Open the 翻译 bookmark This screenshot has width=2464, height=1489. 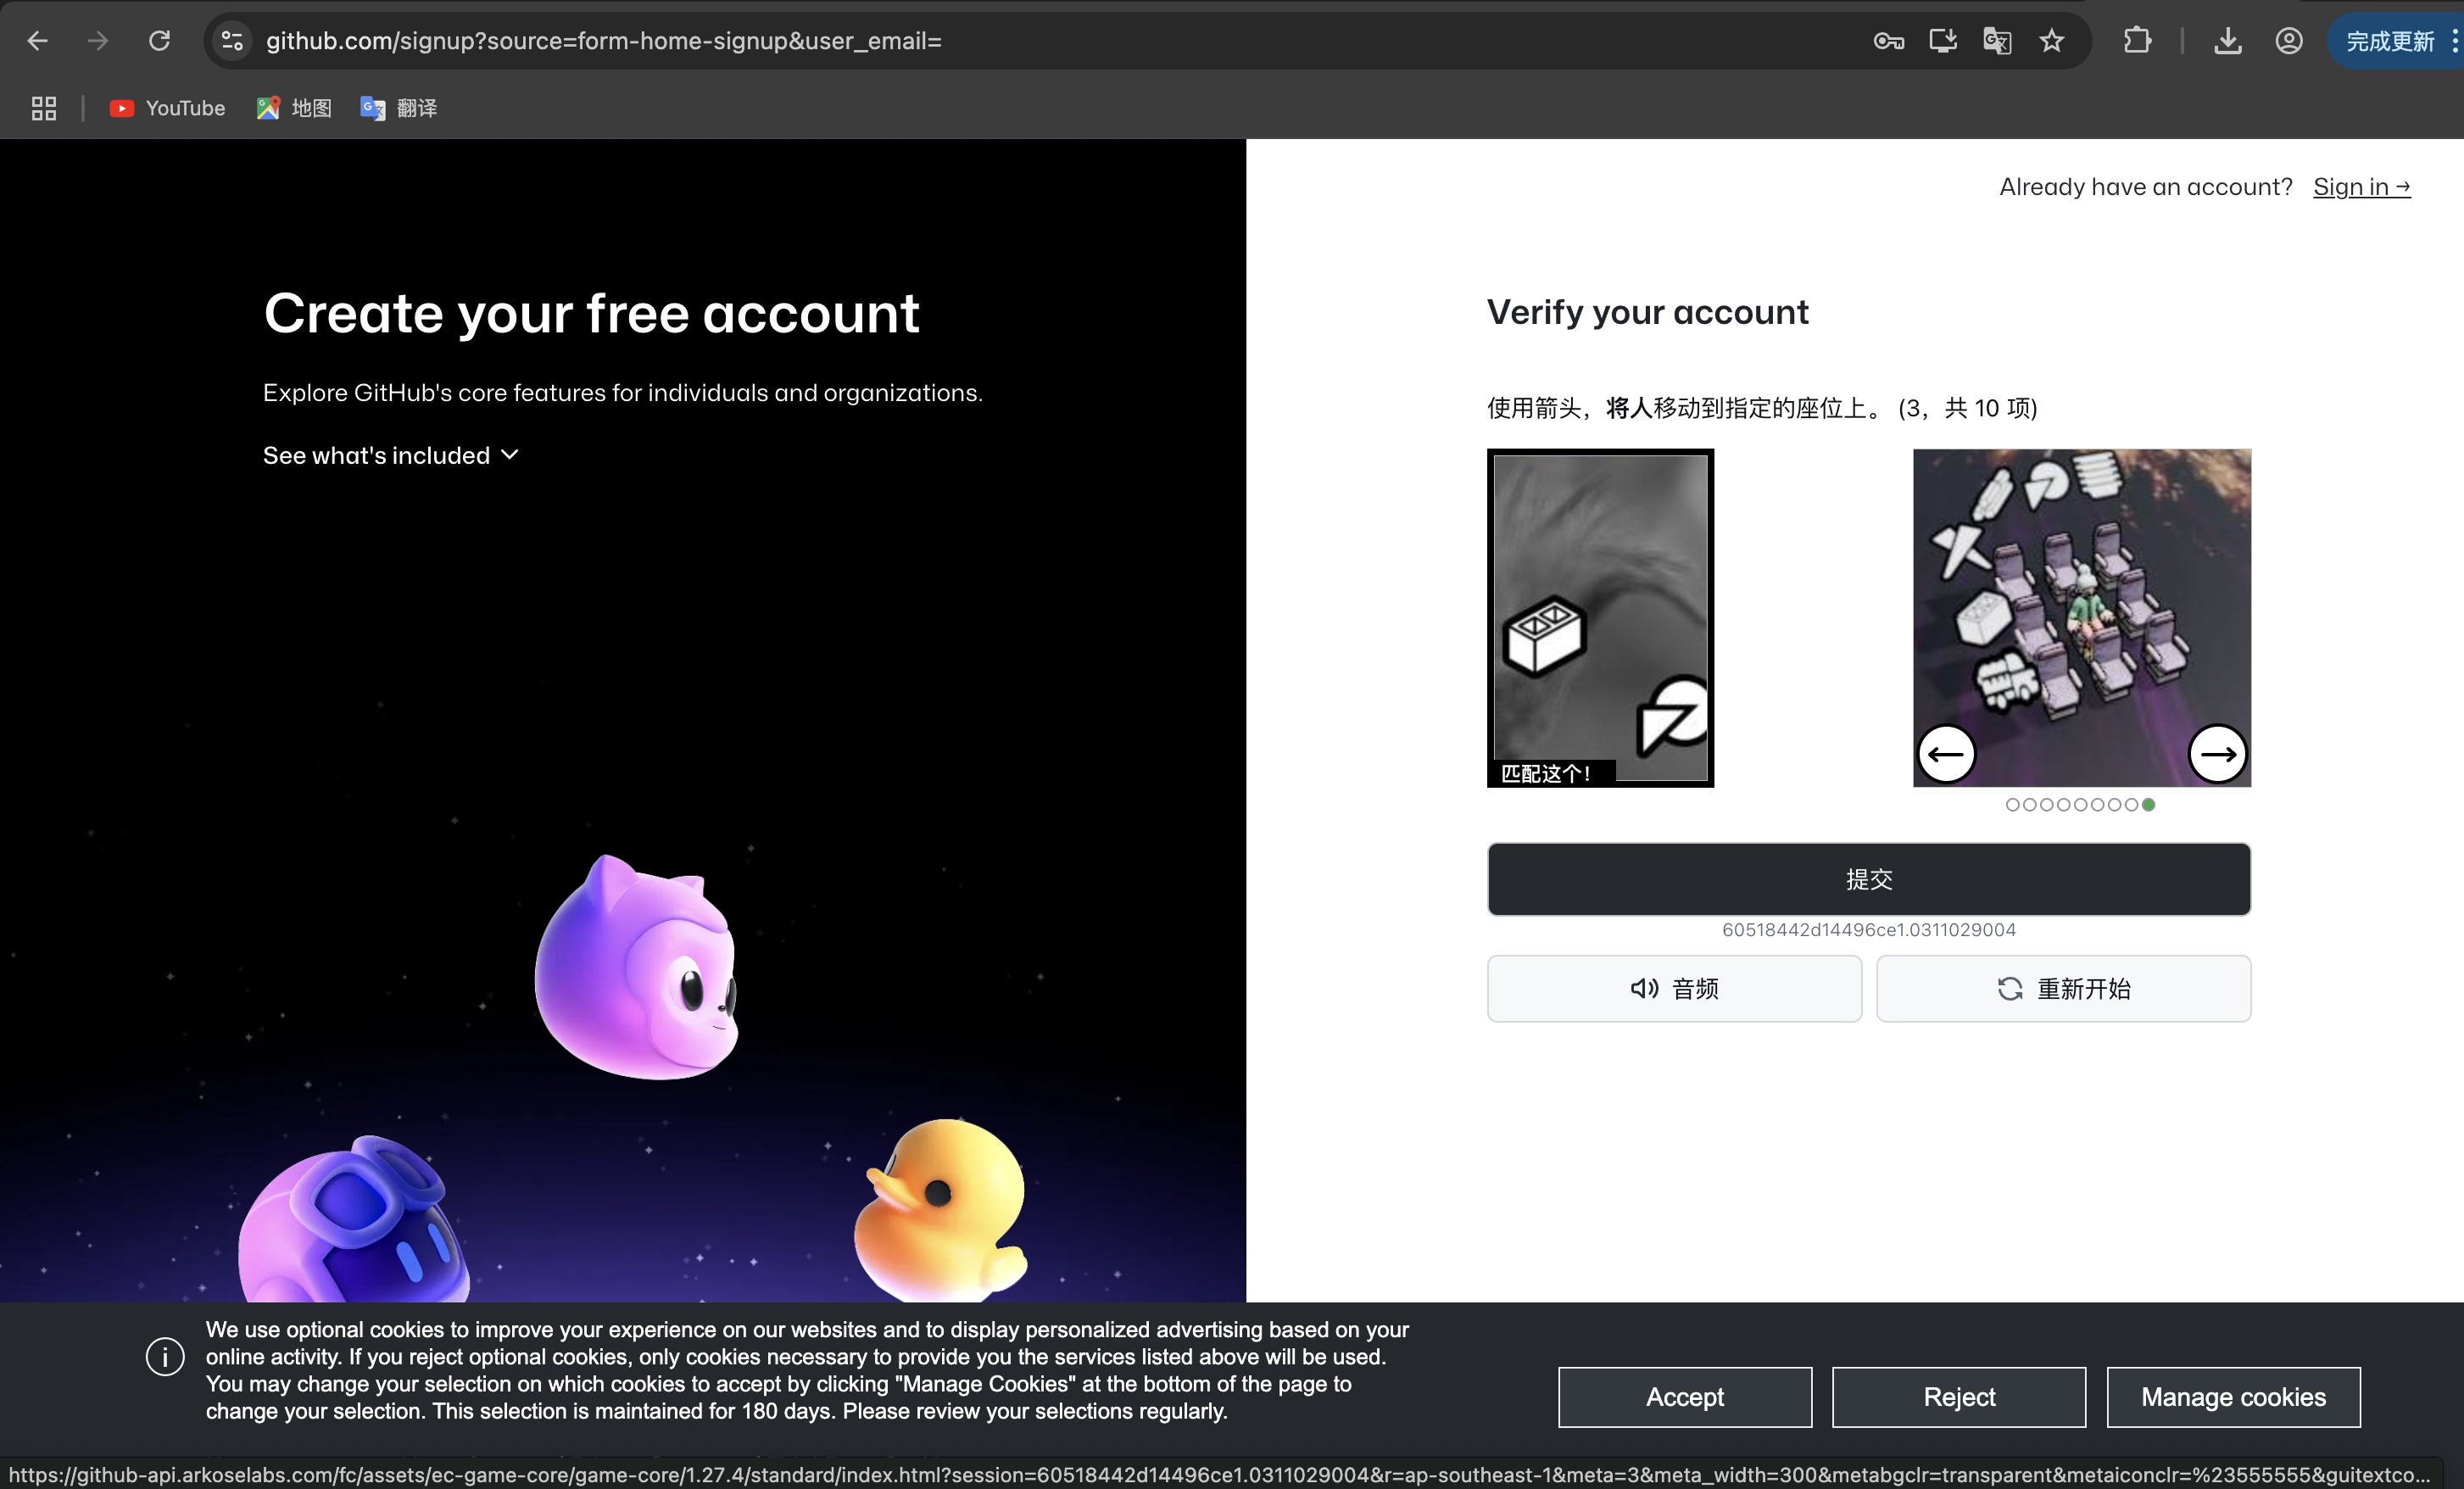(398, 108)
